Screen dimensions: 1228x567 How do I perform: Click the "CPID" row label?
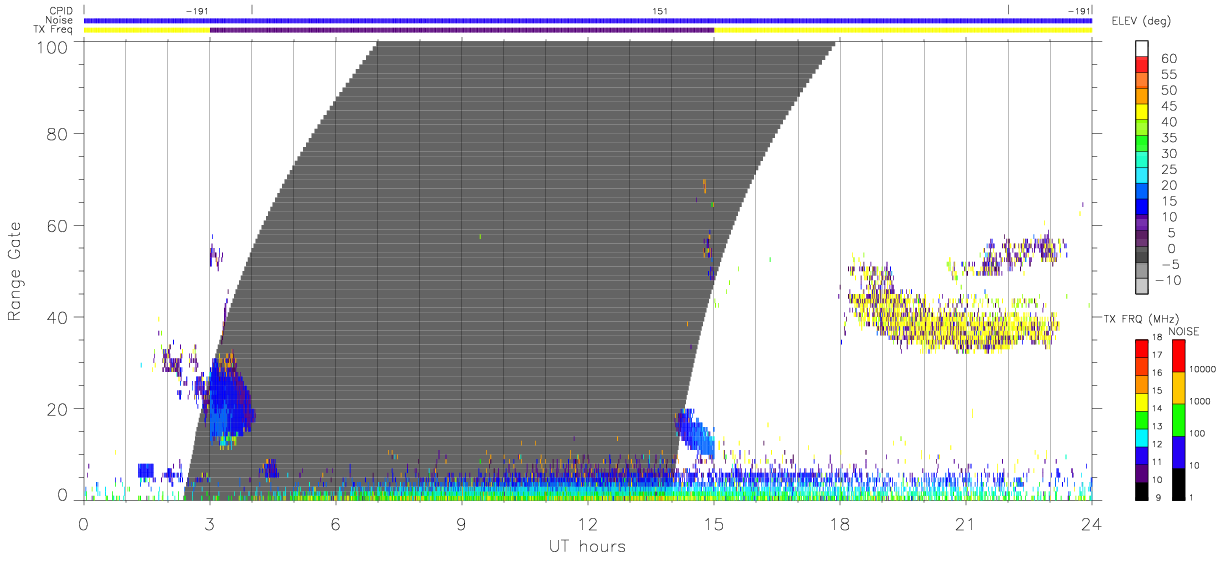[60, 10]
